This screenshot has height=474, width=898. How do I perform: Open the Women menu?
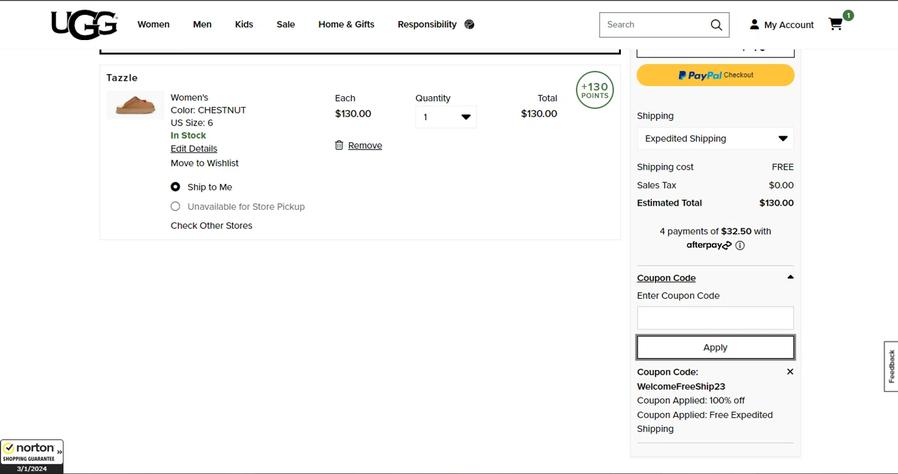153,24
